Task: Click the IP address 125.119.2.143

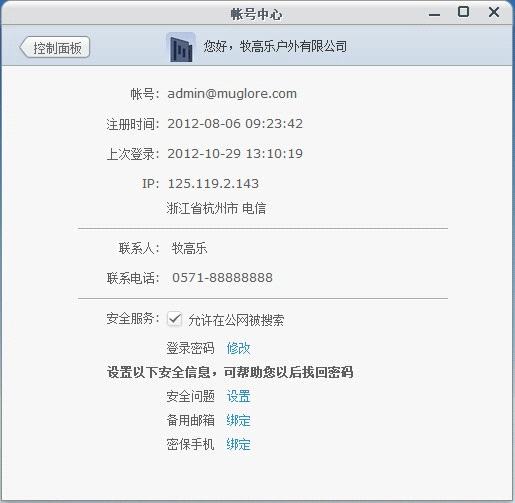Action: pos(213,184)
